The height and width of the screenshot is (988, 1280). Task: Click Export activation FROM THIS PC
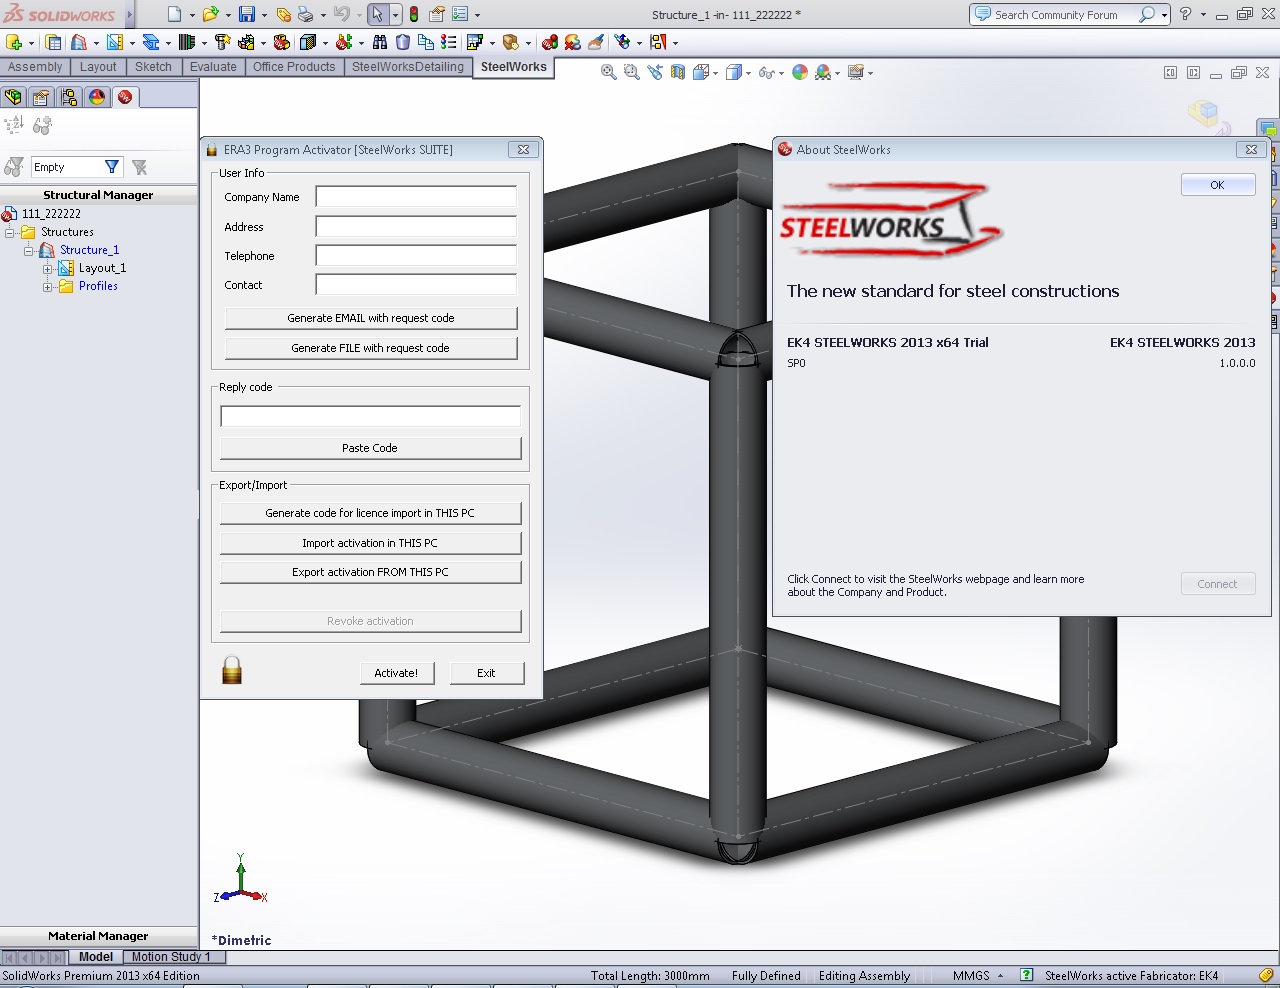(x=370, y=572)
